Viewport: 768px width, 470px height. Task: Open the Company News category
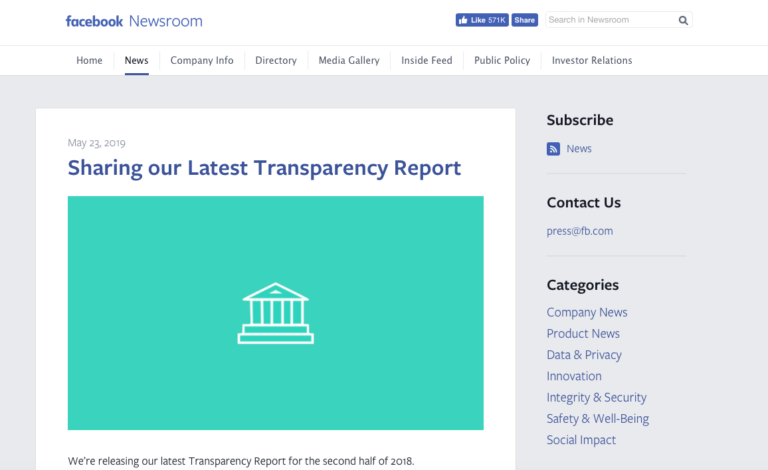click(587, 312)
